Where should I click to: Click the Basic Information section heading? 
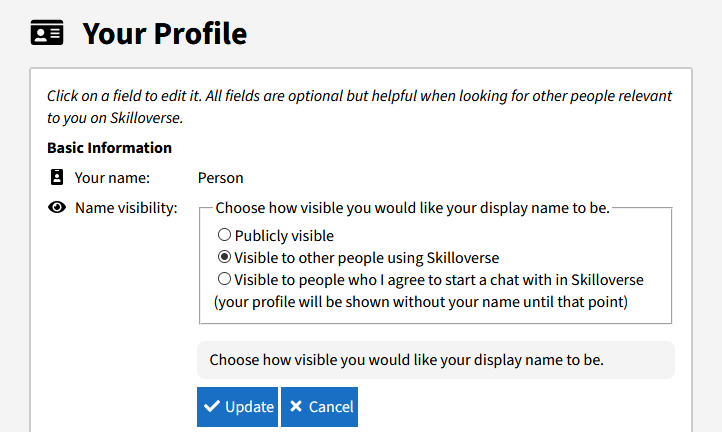(110, 148)
